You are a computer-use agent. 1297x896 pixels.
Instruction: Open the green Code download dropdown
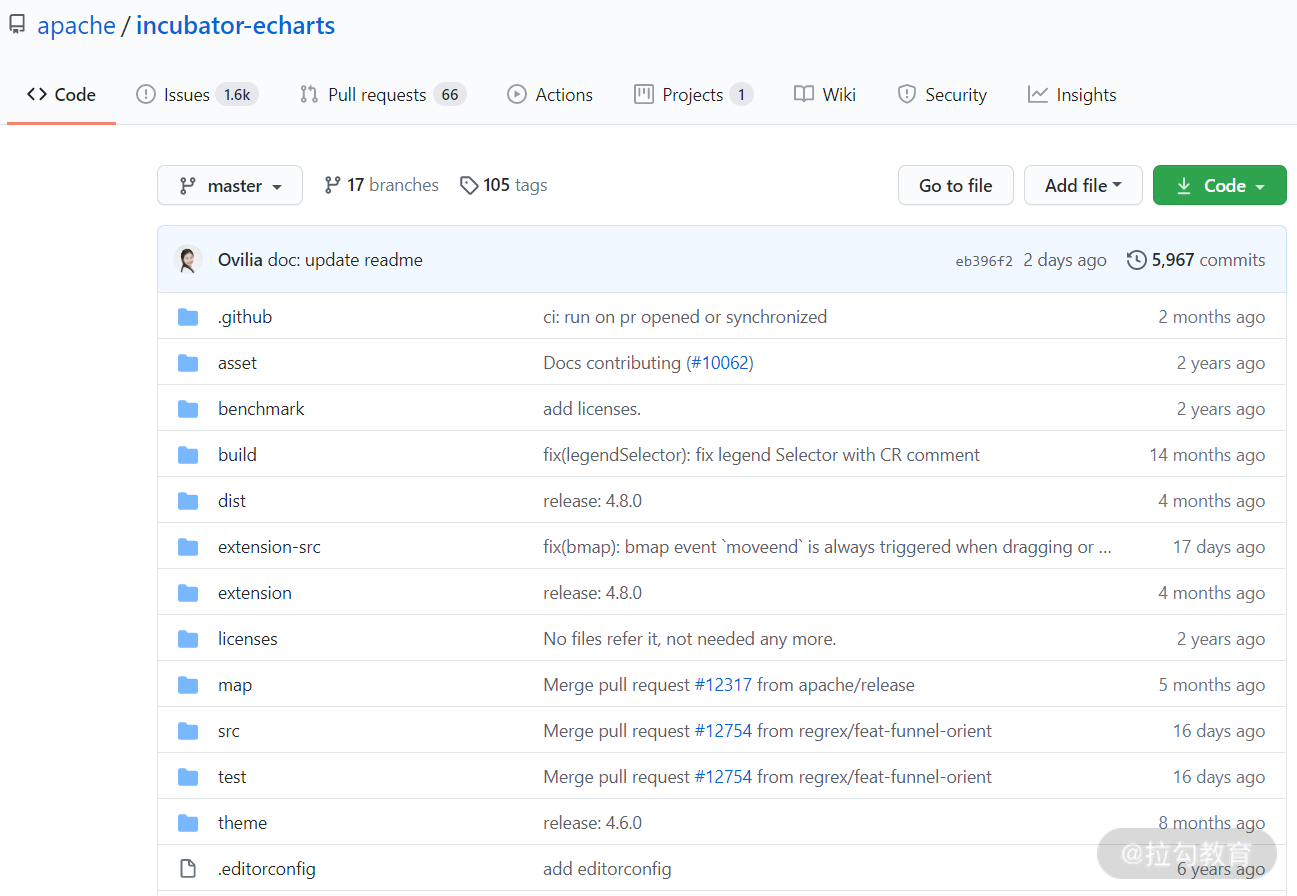point(1220,185)
